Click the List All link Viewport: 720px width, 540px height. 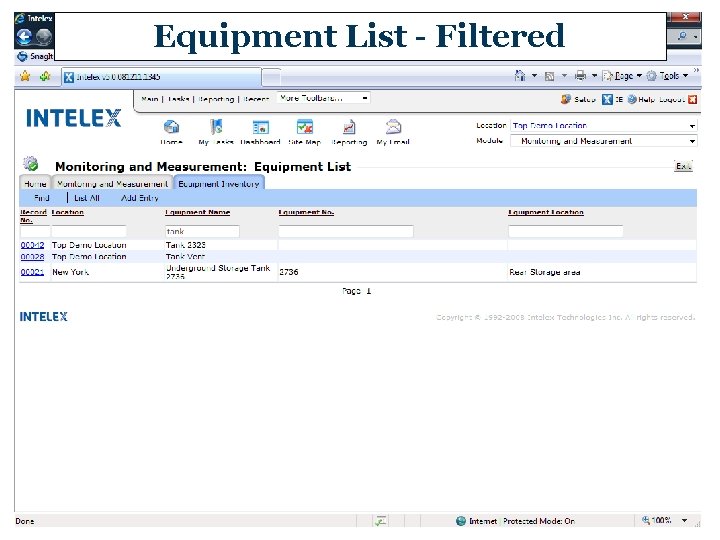click(x=87, y=198)
